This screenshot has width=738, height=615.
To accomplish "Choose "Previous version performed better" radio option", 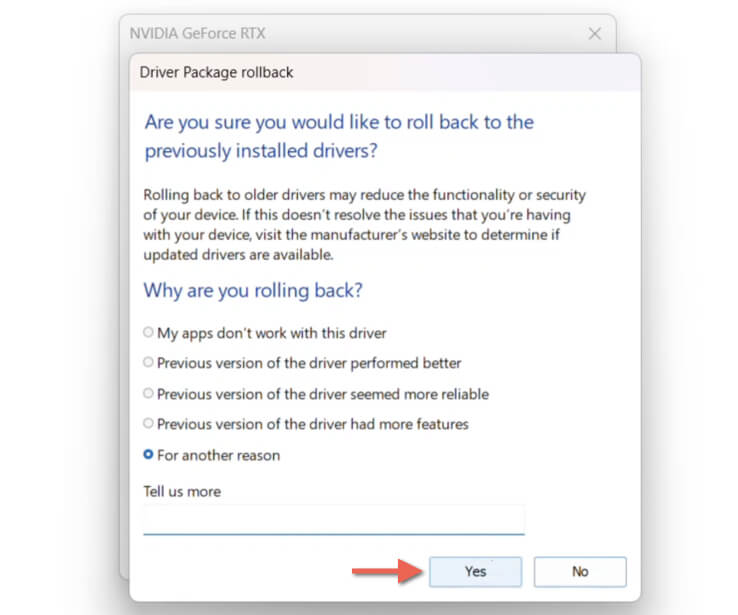I will click(149, 363).
